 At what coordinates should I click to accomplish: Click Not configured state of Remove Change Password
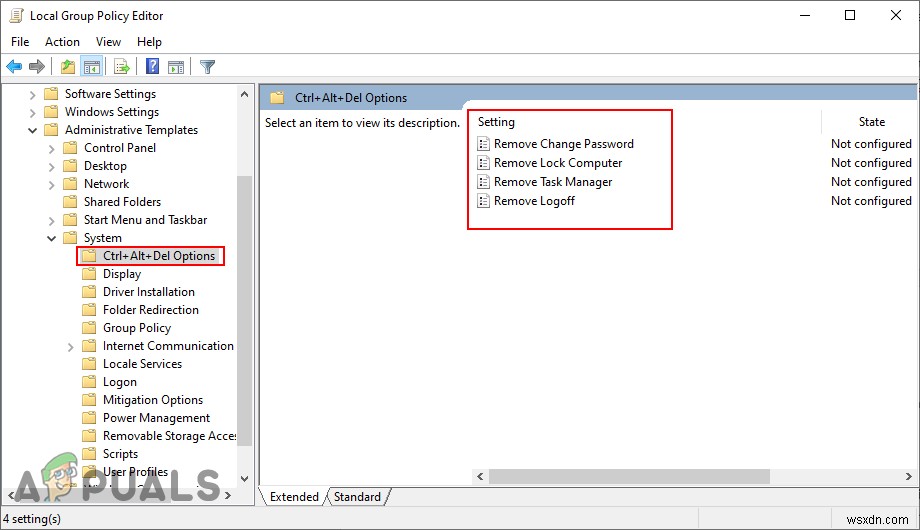(871, 144)
